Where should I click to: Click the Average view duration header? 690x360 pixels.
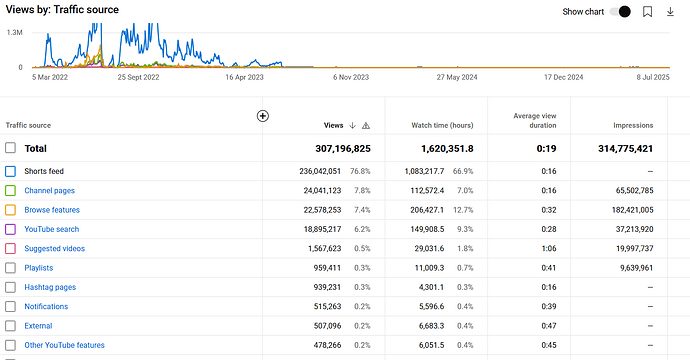coord(535,121)
